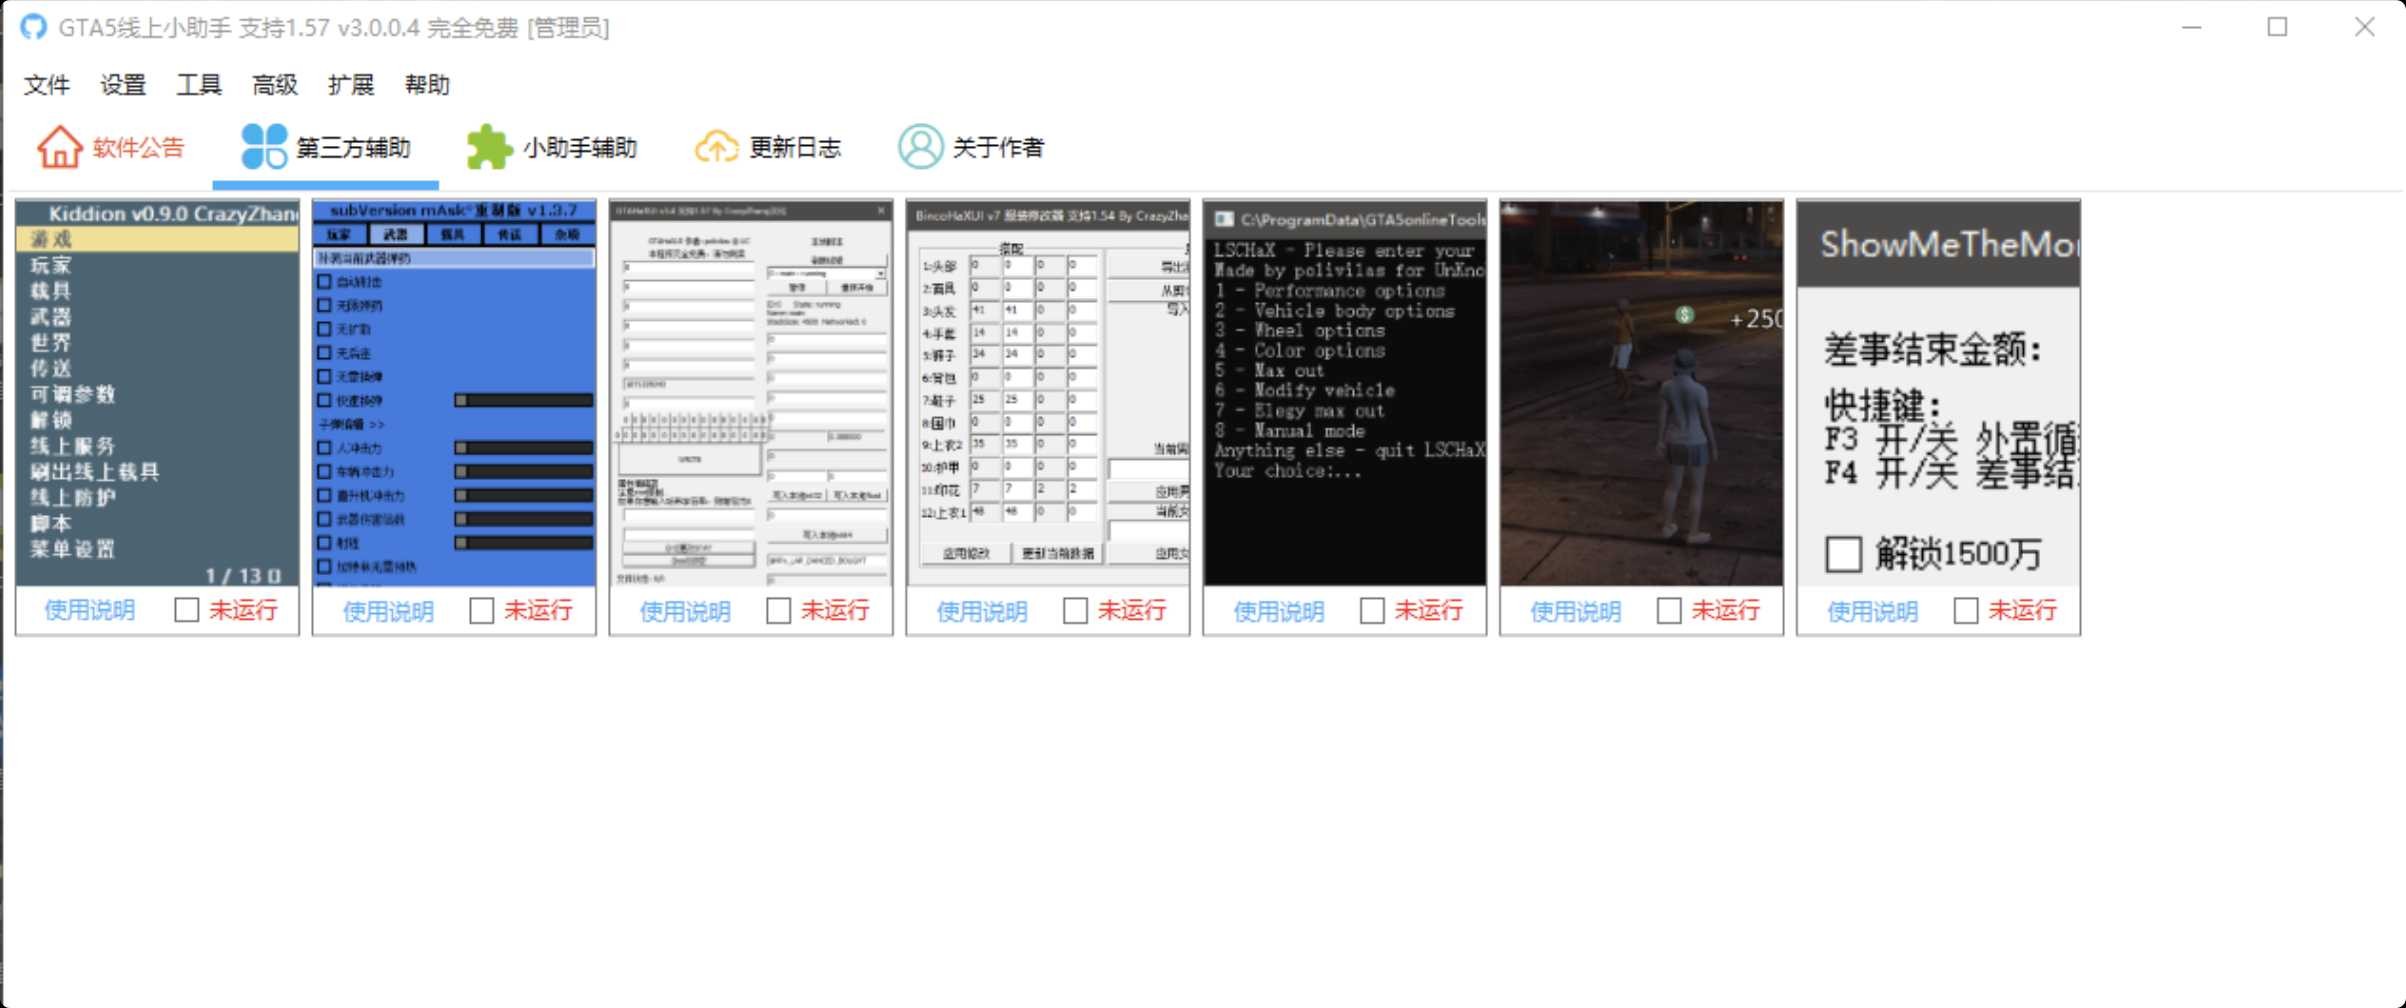Open the 文件 menu
The height and width of the screenshot is (1008, 2406).
click(47, 85)
